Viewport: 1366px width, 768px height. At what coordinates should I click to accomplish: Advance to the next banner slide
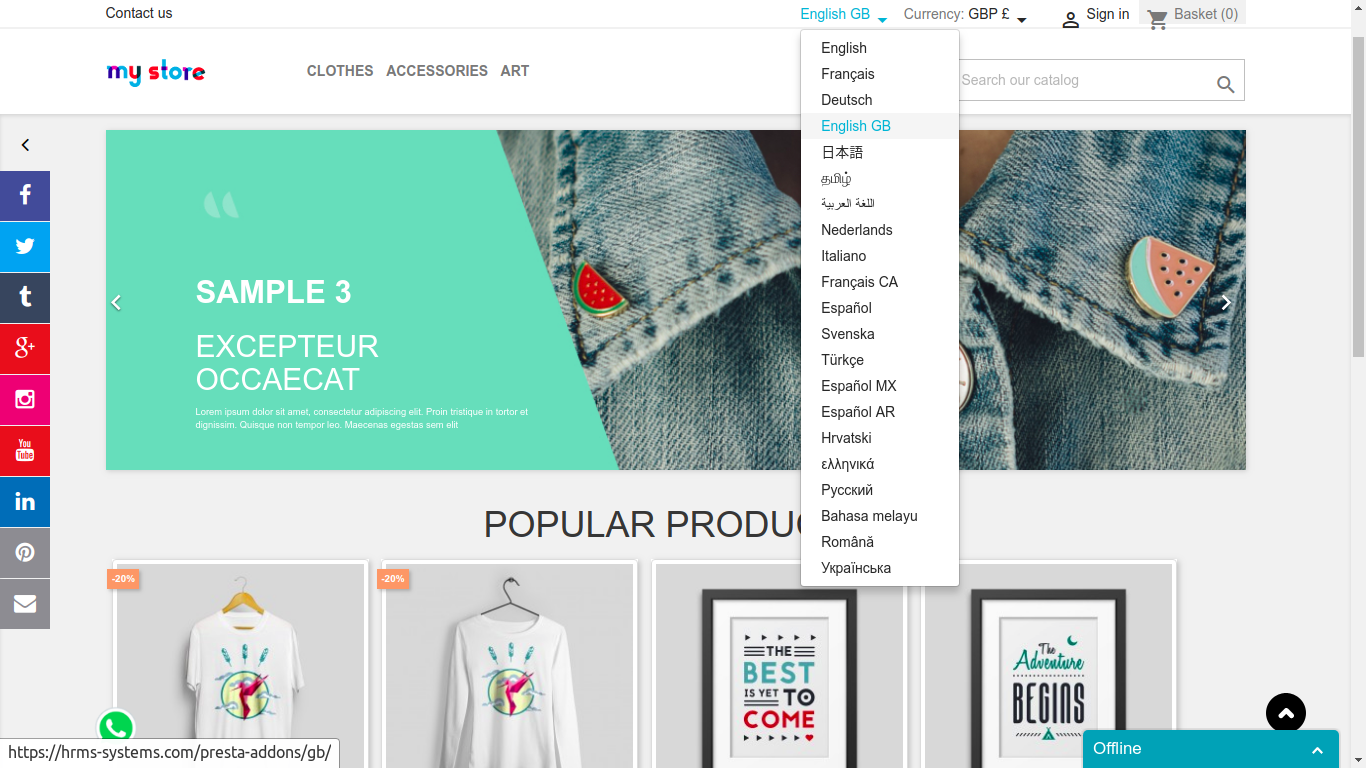(x=1226, y=302)
